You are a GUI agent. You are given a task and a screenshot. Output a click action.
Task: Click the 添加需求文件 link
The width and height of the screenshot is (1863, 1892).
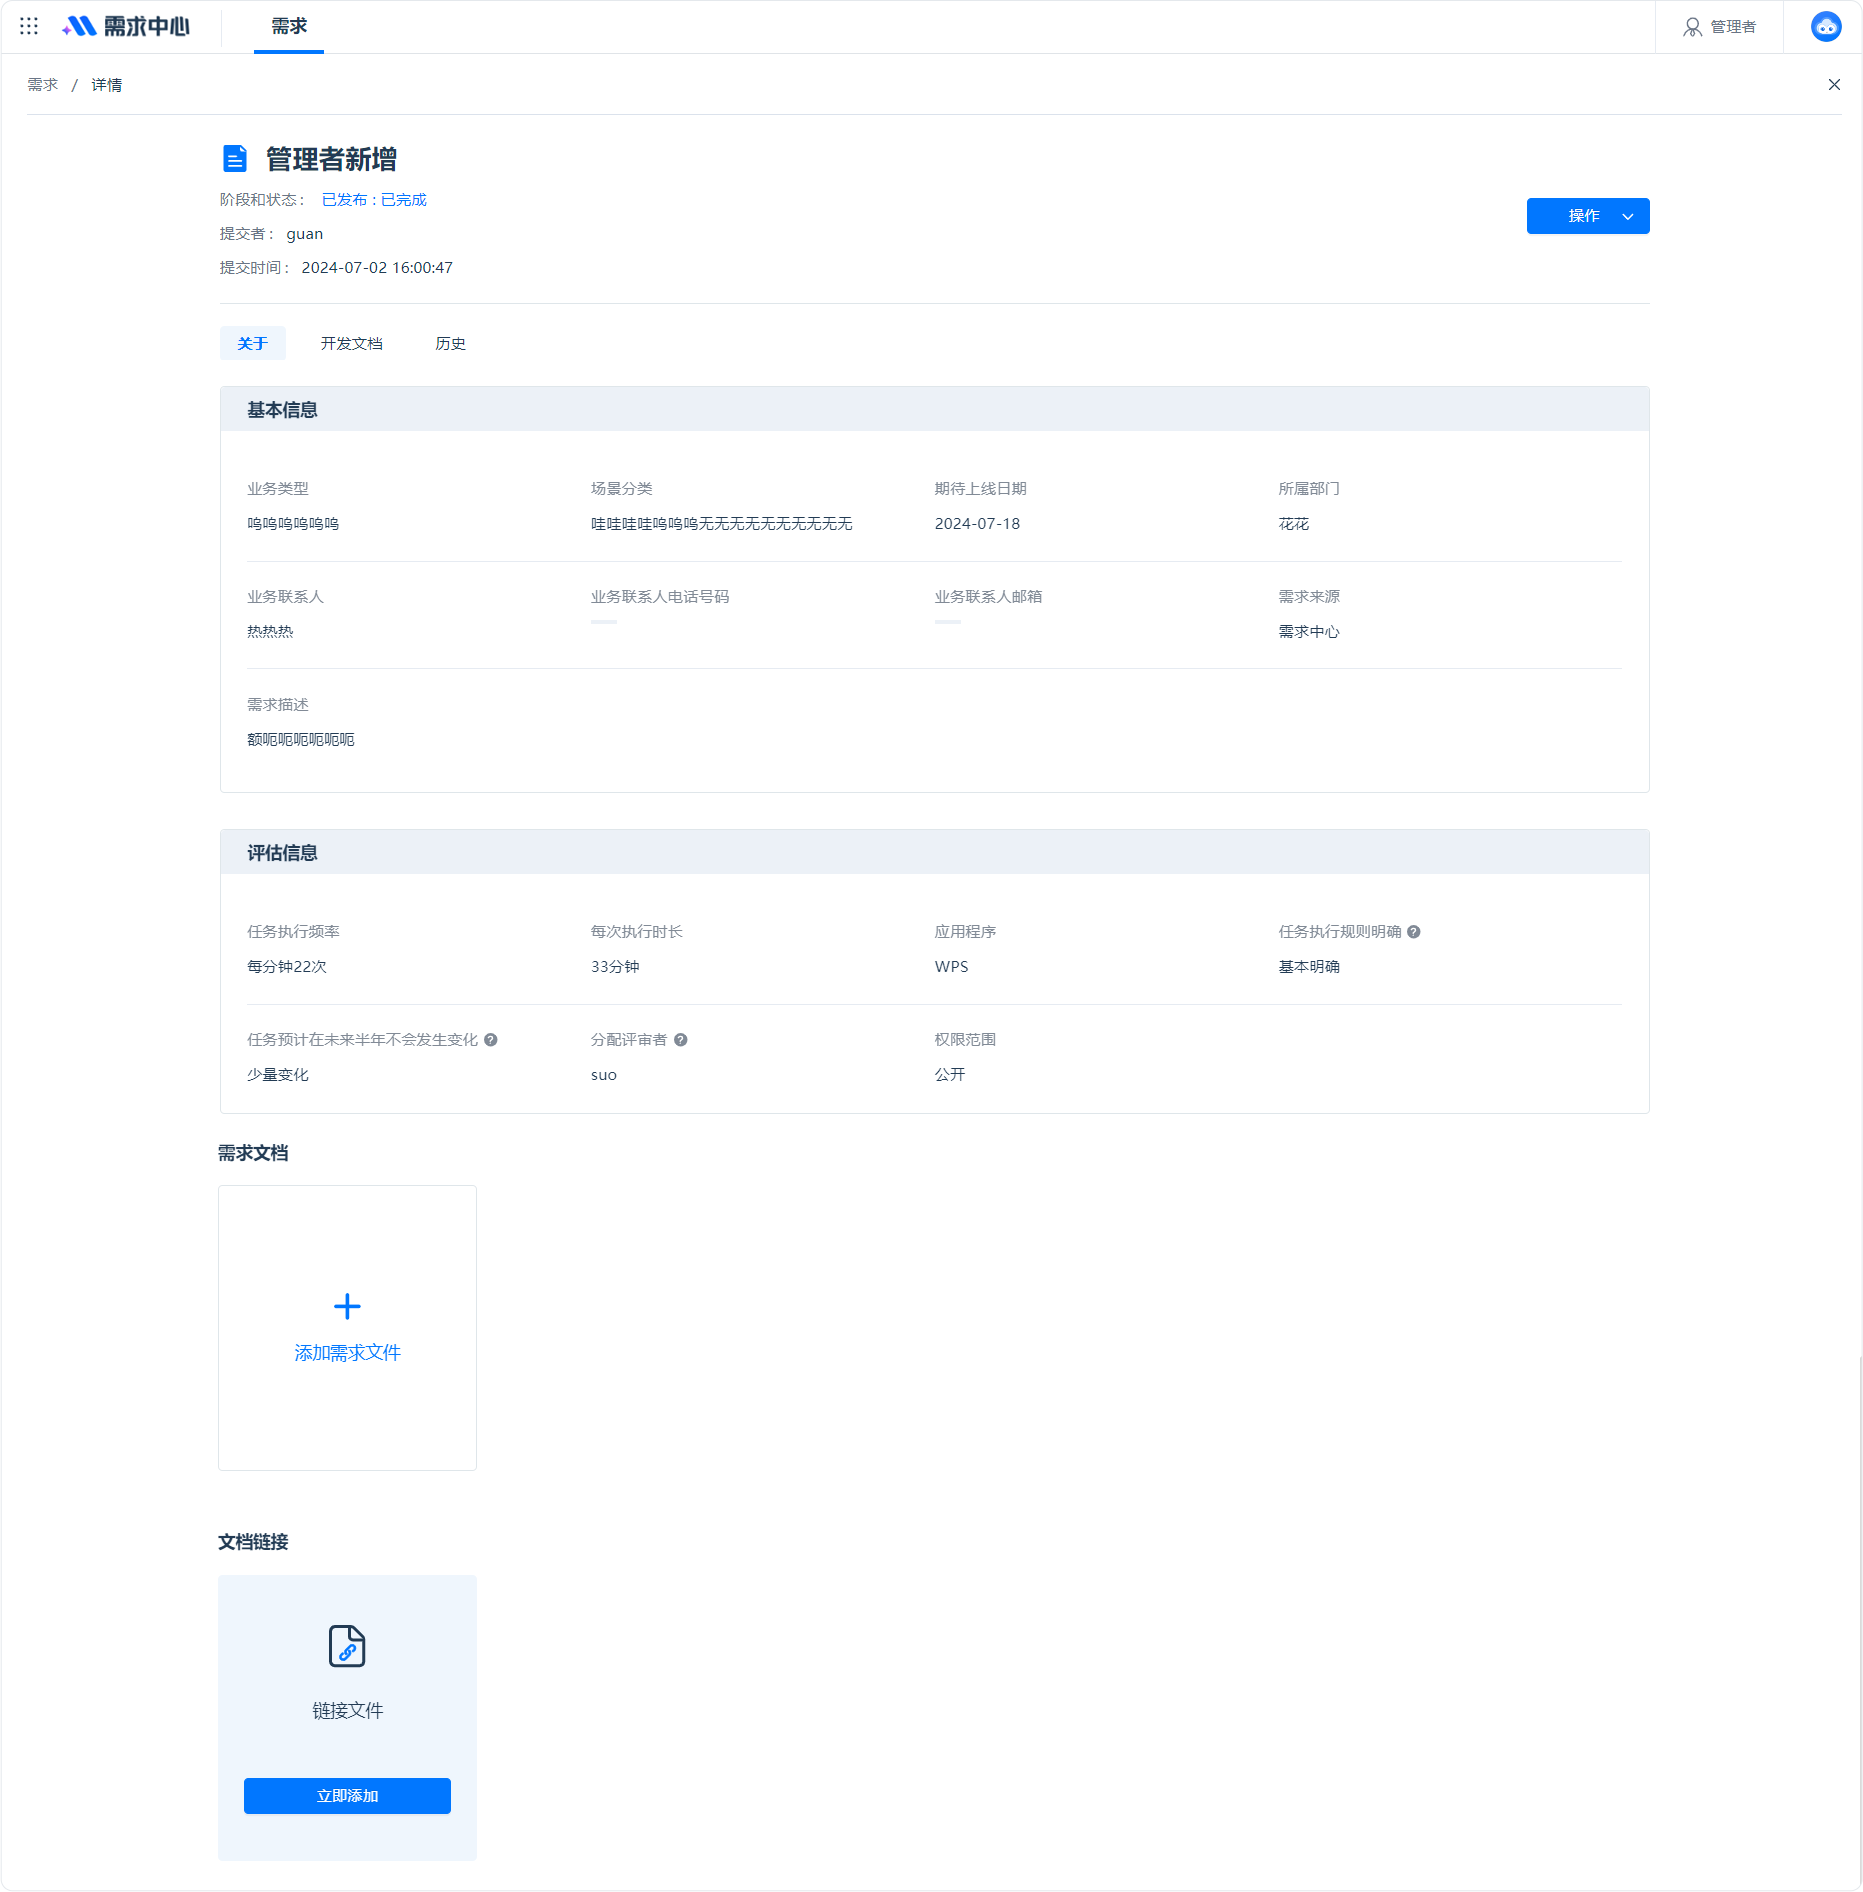point(347,1353)
